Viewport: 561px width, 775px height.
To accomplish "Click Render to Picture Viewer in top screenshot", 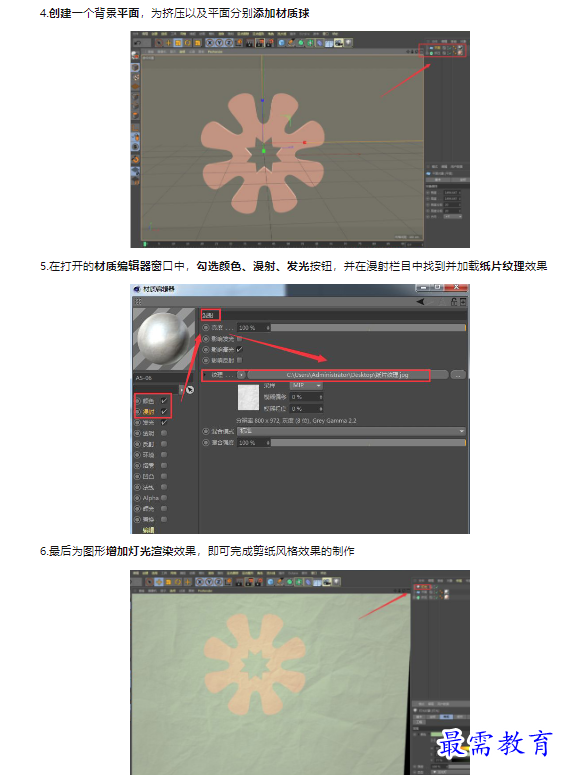I will pyautogui.click(x=259, y=43).
